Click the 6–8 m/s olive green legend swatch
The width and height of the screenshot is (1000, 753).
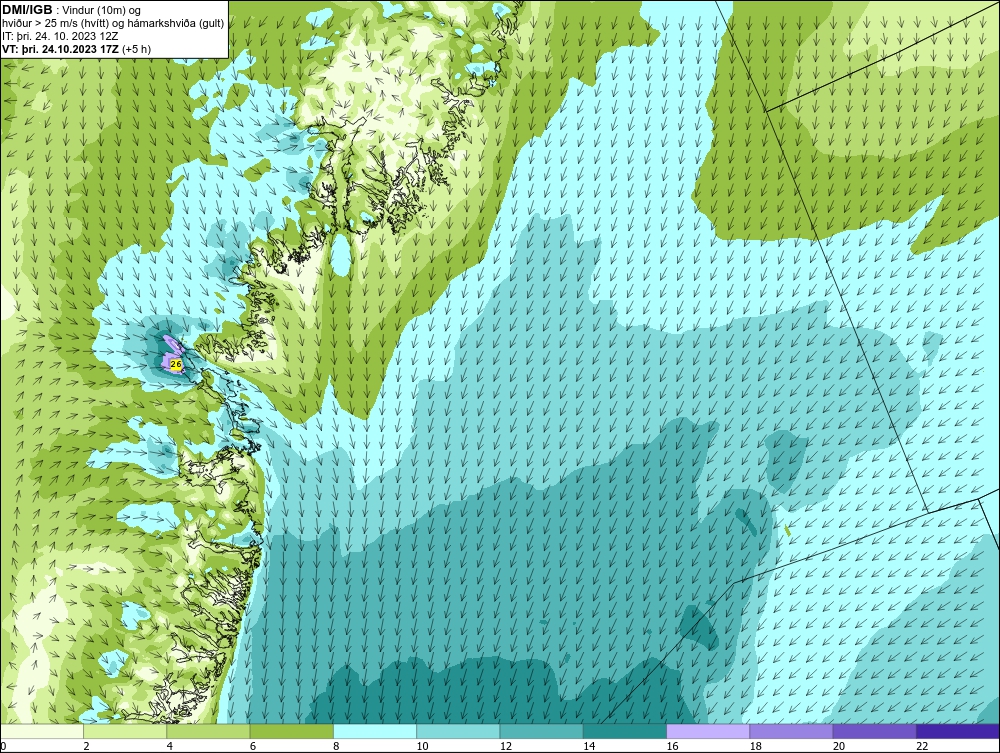291,731
